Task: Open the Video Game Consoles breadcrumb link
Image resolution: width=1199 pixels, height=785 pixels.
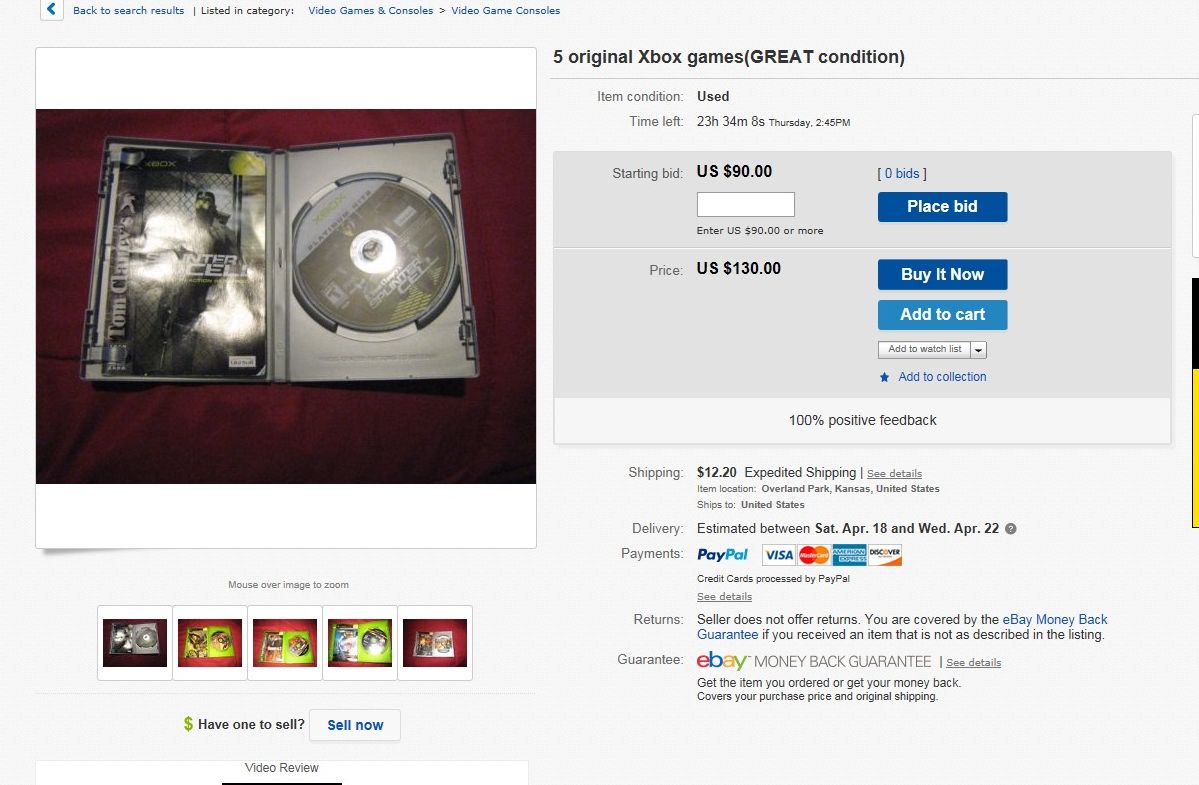Action: point(505,11)
